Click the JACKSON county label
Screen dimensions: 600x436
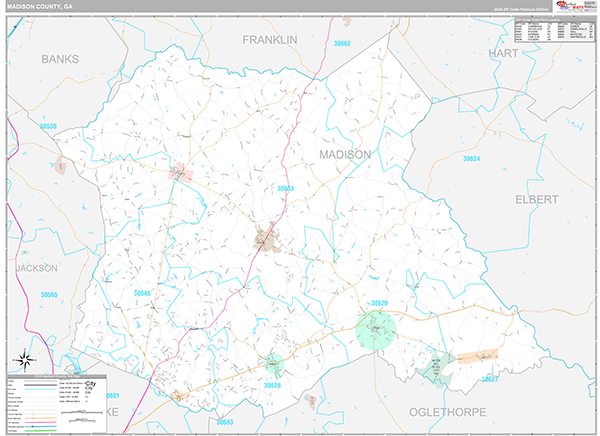37,268
